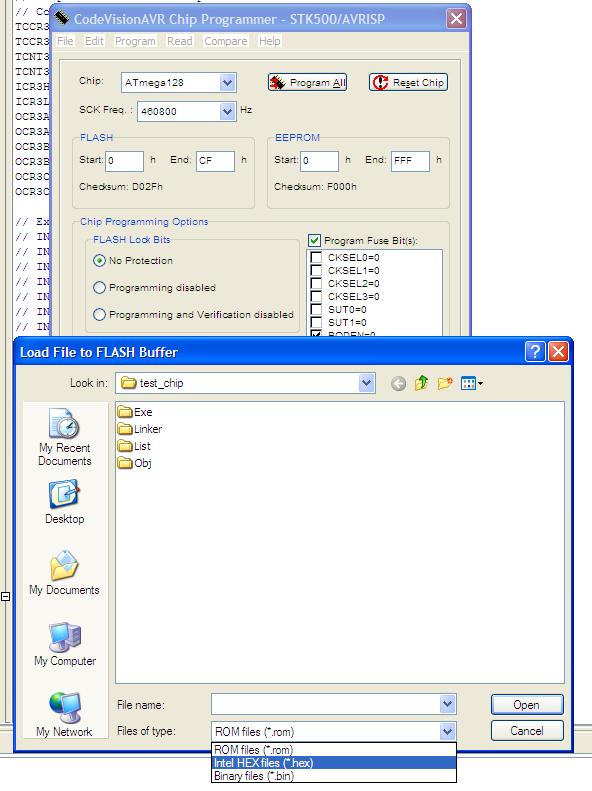Click the File name input field

tap(325, 704)
